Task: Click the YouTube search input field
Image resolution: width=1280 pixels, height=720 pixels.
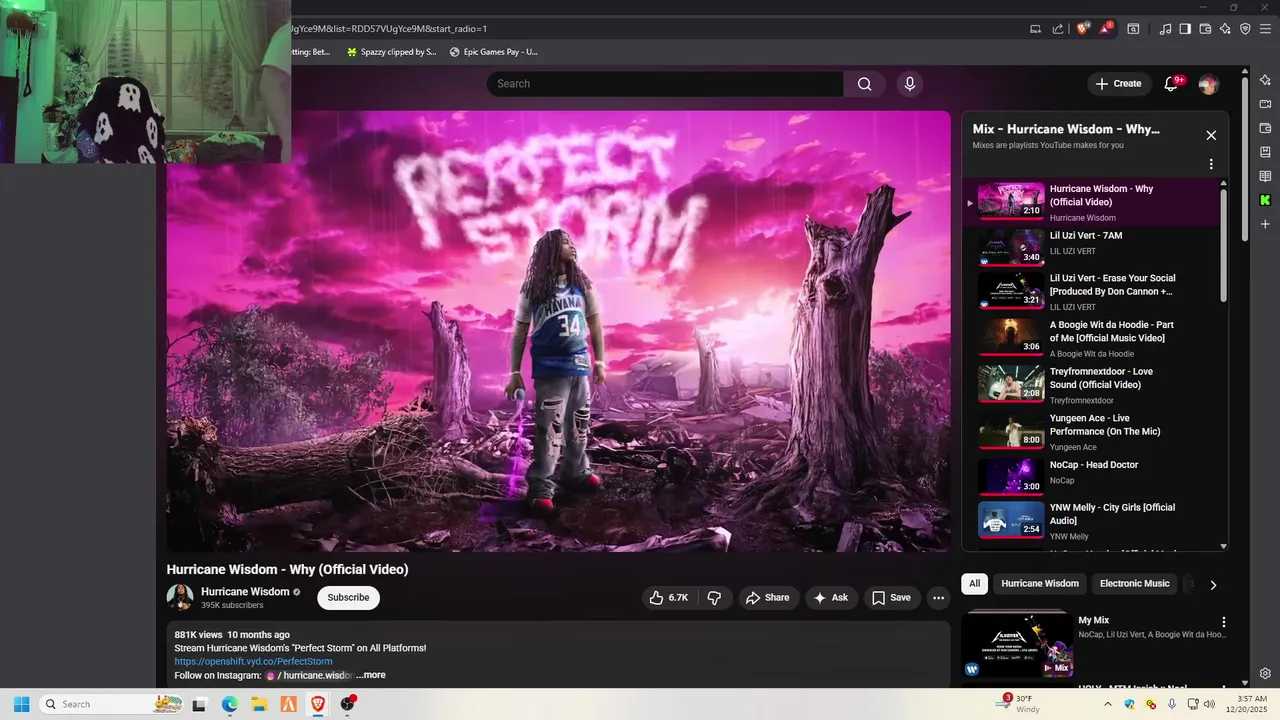Action: pyautogui.click(x=665, y=84)
